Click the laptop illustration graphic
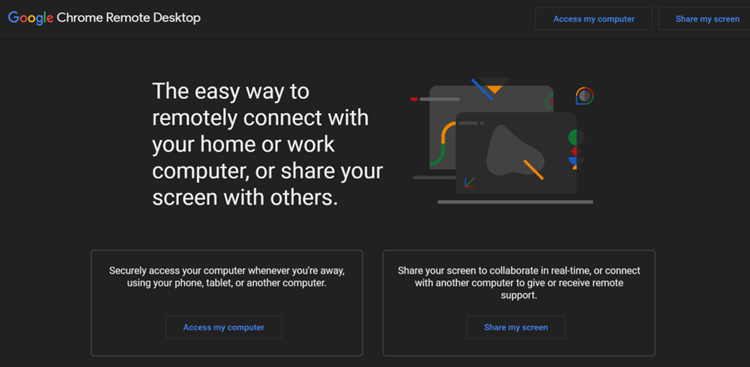Viewport: 750px width, 367px height. [x=503, y=141]
